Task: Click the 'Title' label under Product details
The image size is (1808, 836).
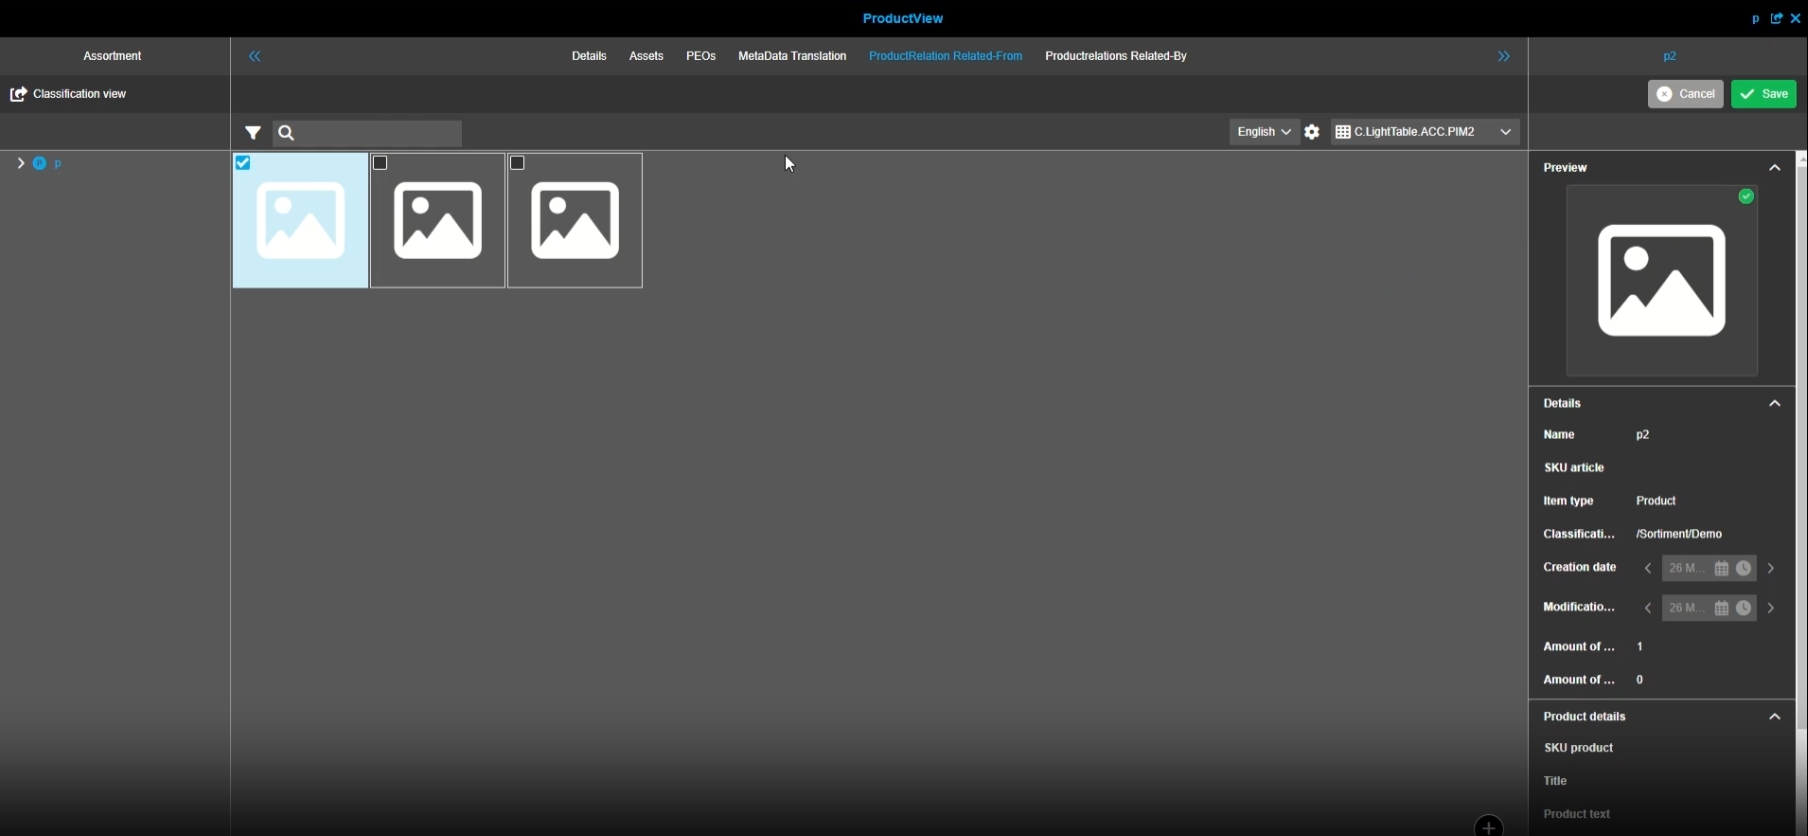Action: 1555,781
